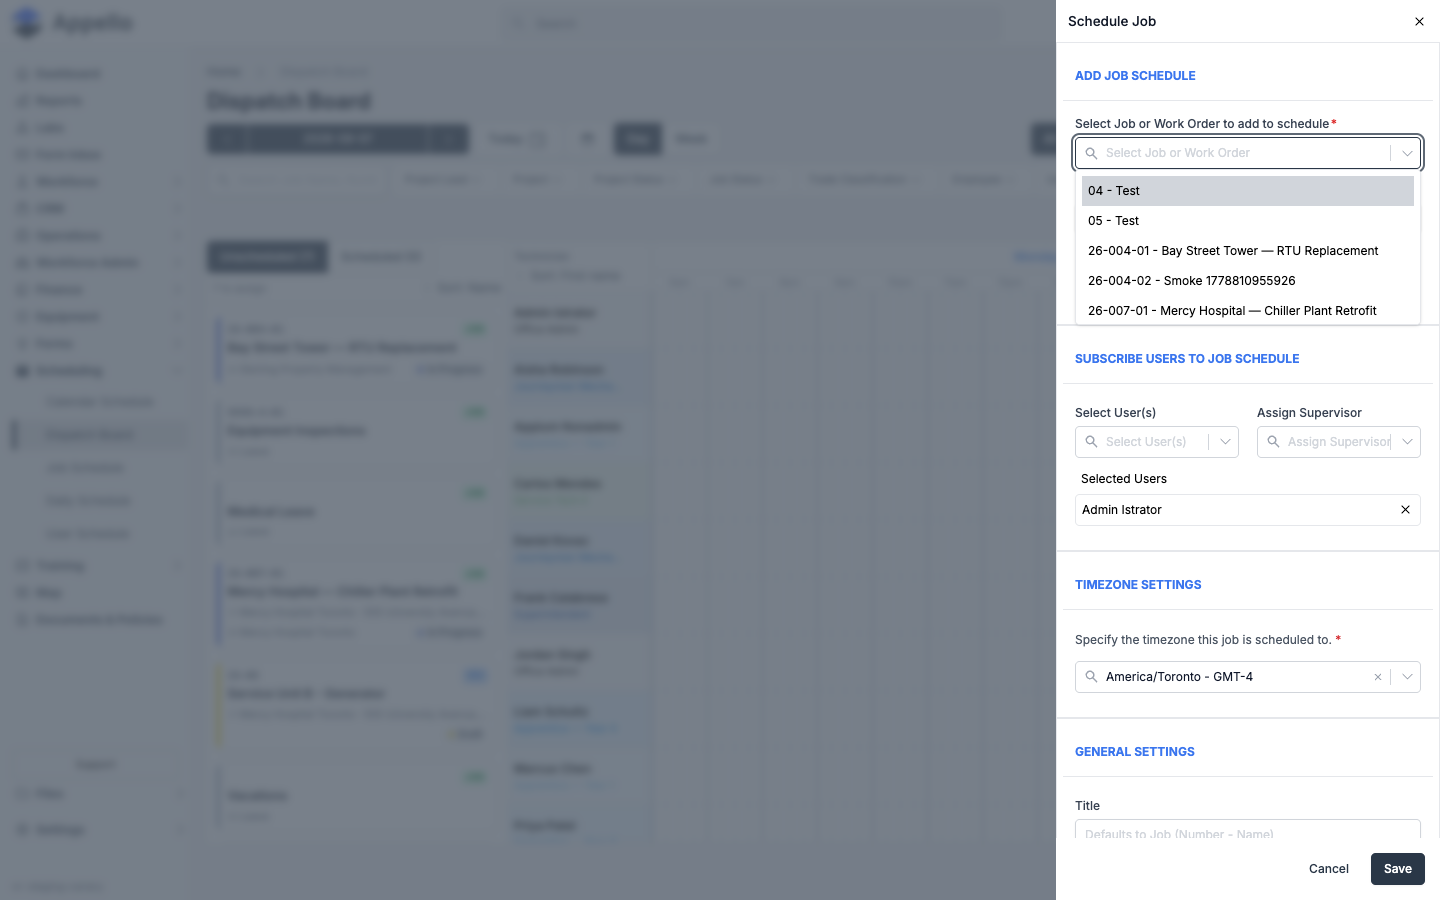Click the 'America/Toronto - GMT-4' timezone value

pos(1179,677)
